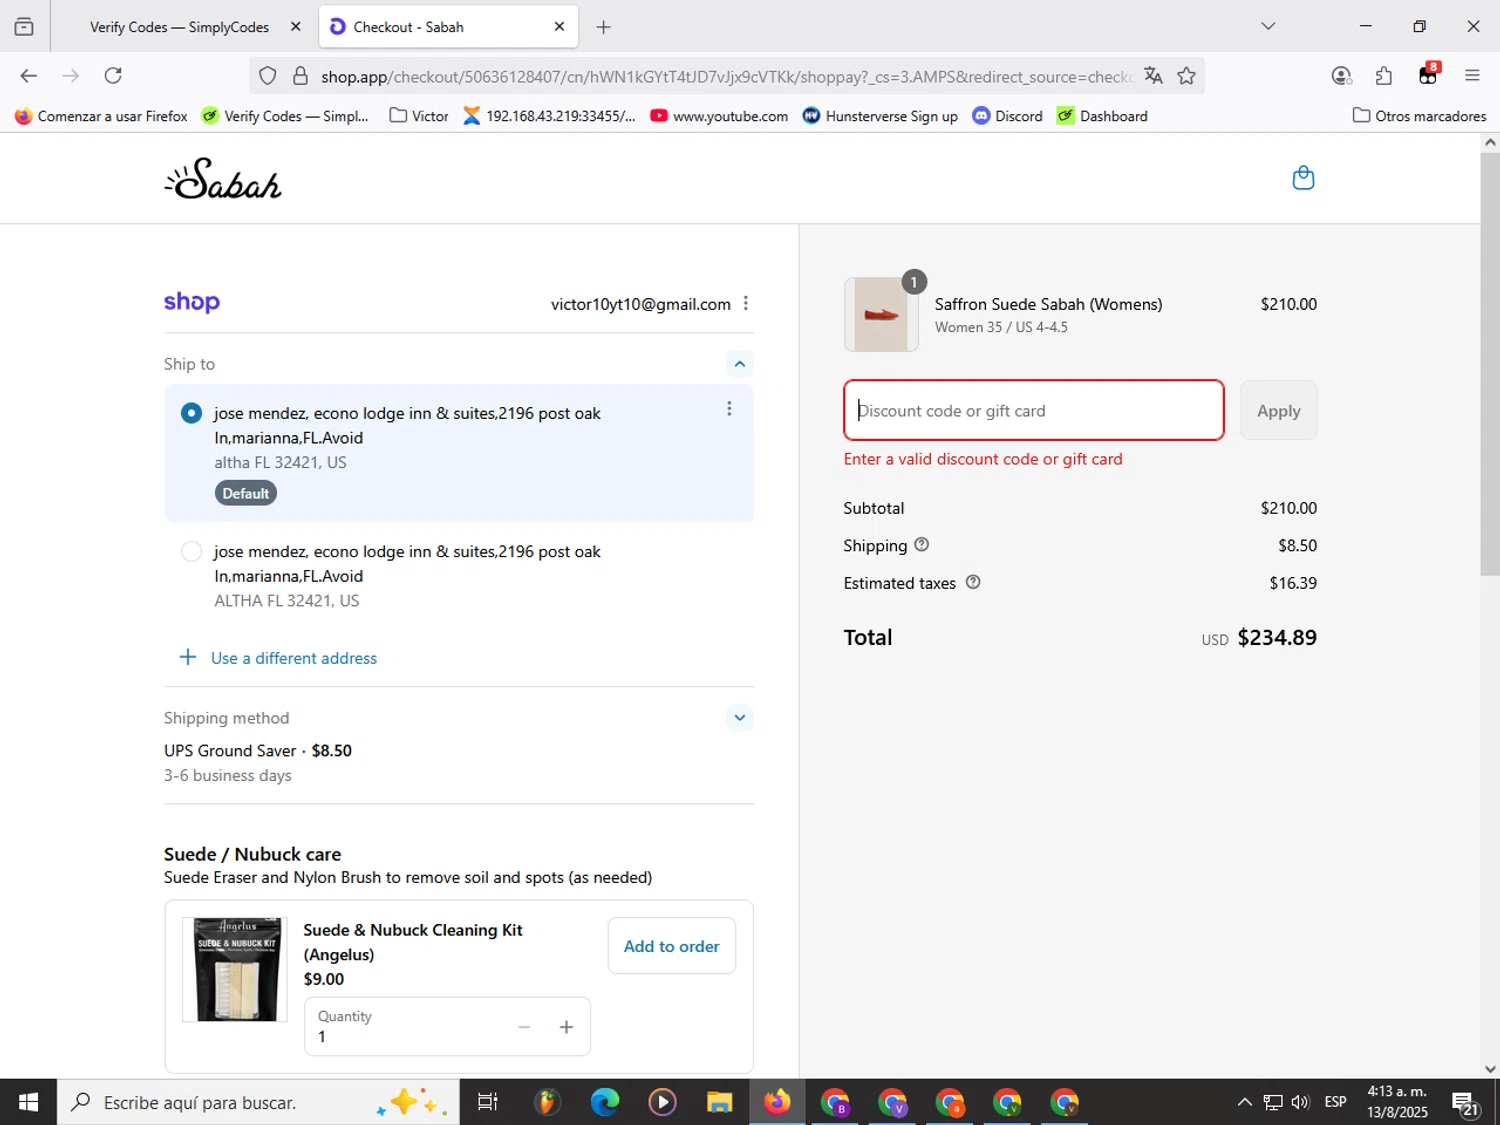Click the translate page icon

pyautogui.click(x=1153, y=76)
